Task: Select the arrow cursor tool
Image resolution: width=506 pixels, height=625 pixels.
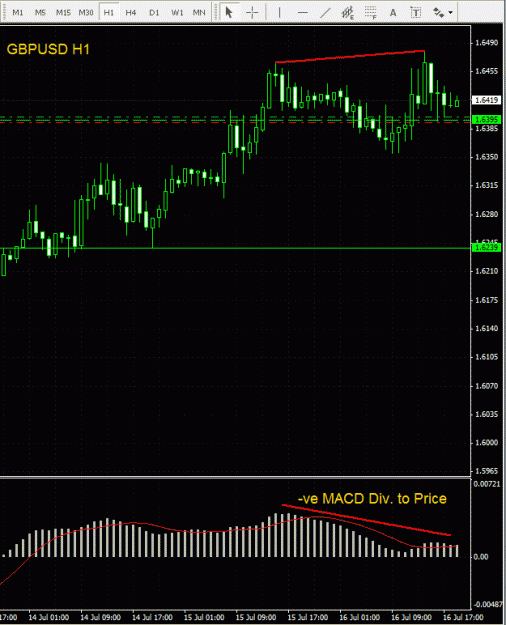Action: coord(229,13)
